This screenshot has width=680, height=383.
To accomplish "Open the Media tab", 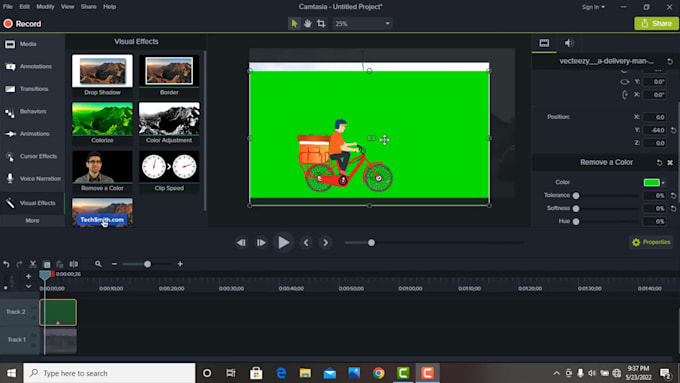I will pyautogui.click(x=32, y=44).
